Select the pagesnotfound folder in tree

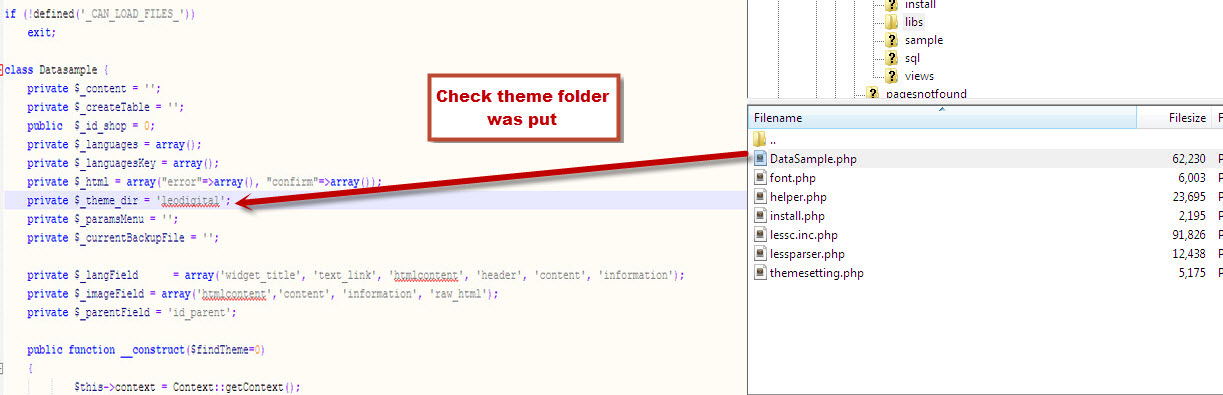[926, 94]
